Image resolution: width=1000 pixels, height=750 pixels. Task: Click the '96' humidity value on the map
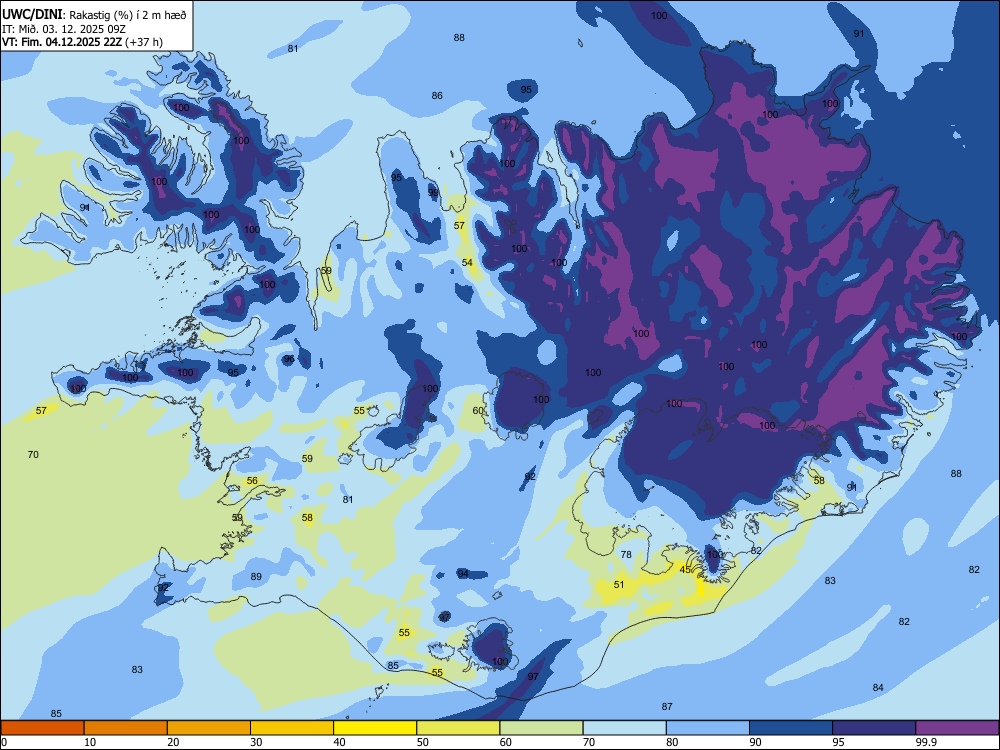coord(289,359)
